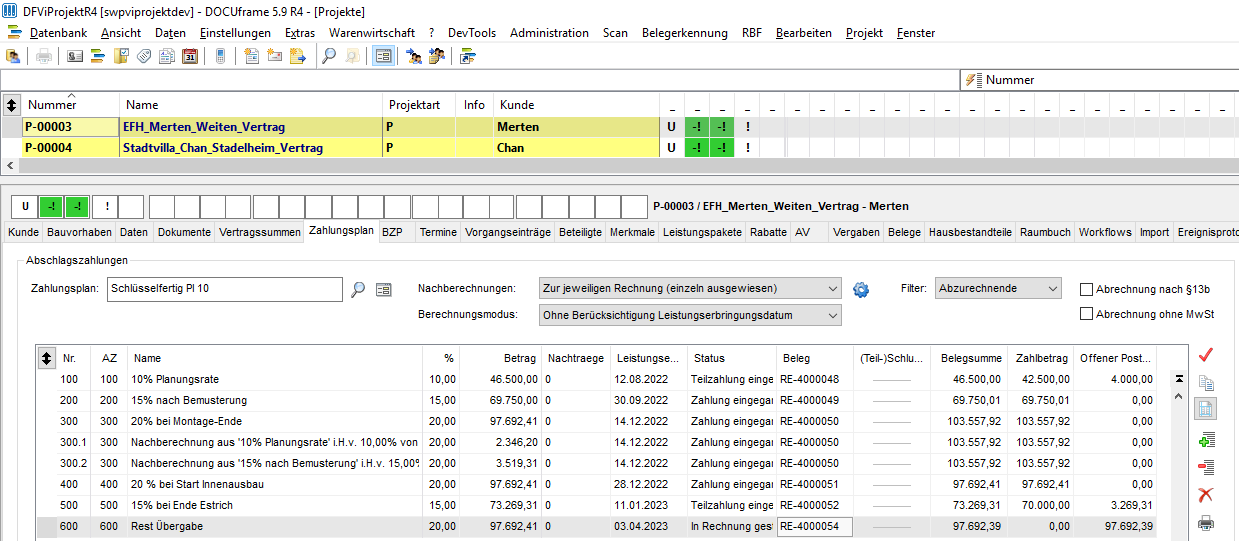Click the magnifier search icon in main toolbar
This screenshot has width=1239, height=541.
click(x=329, y=56)
